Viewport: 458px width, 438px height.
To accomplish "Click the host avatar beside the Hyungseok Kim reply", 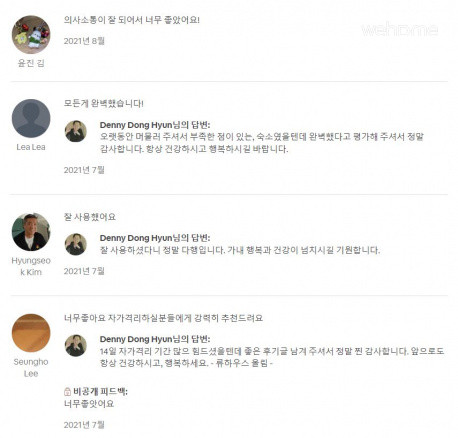I will click(76, 244).
